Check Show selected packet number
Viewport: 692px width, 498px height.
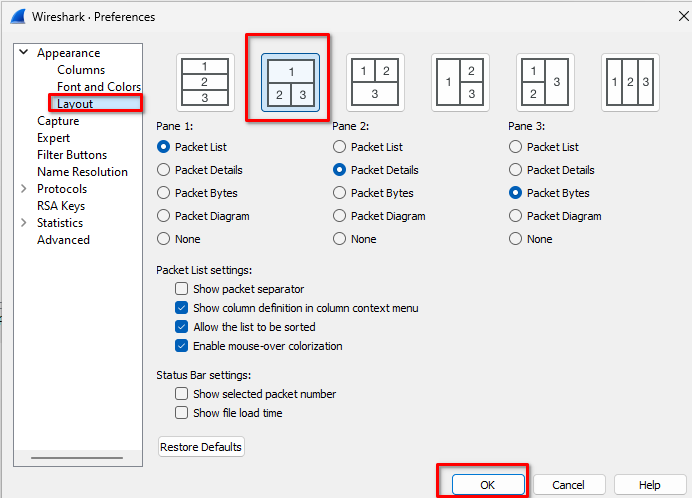pyautogui.click(x=182, y=394)
